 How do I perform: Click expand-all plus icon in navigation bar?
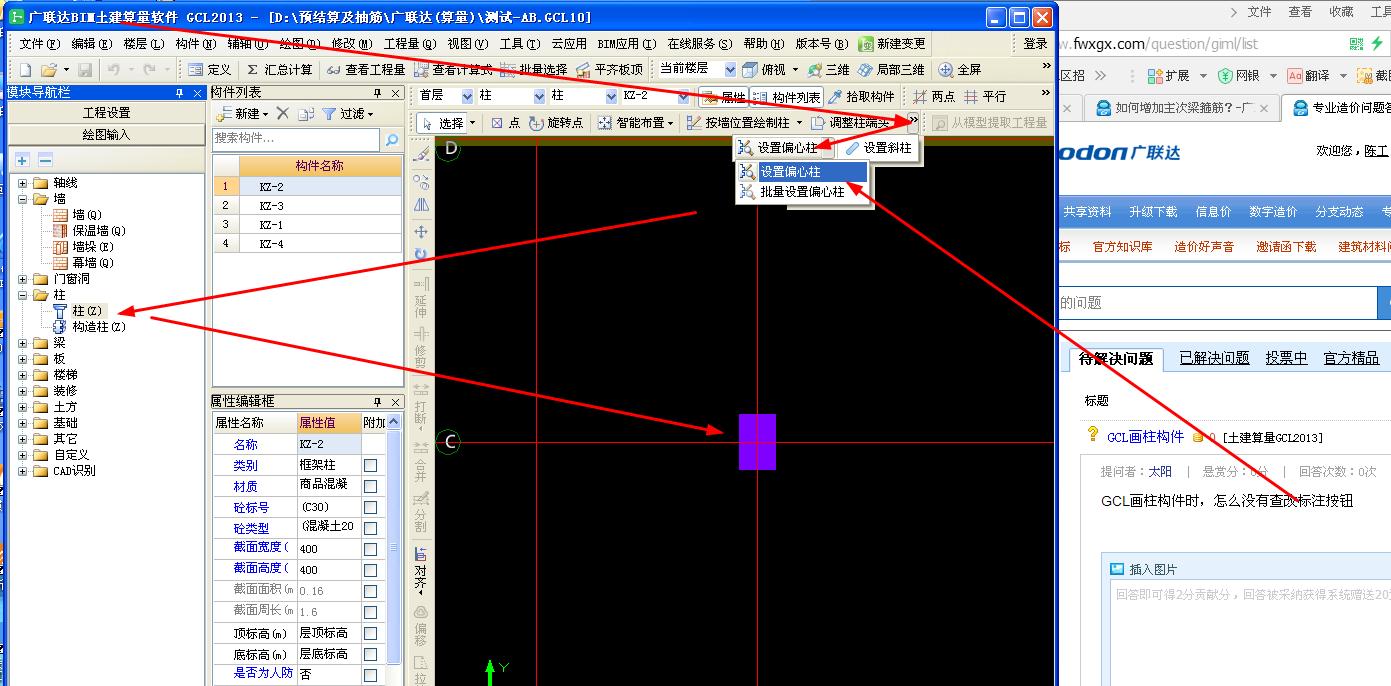tap(22, 160)
